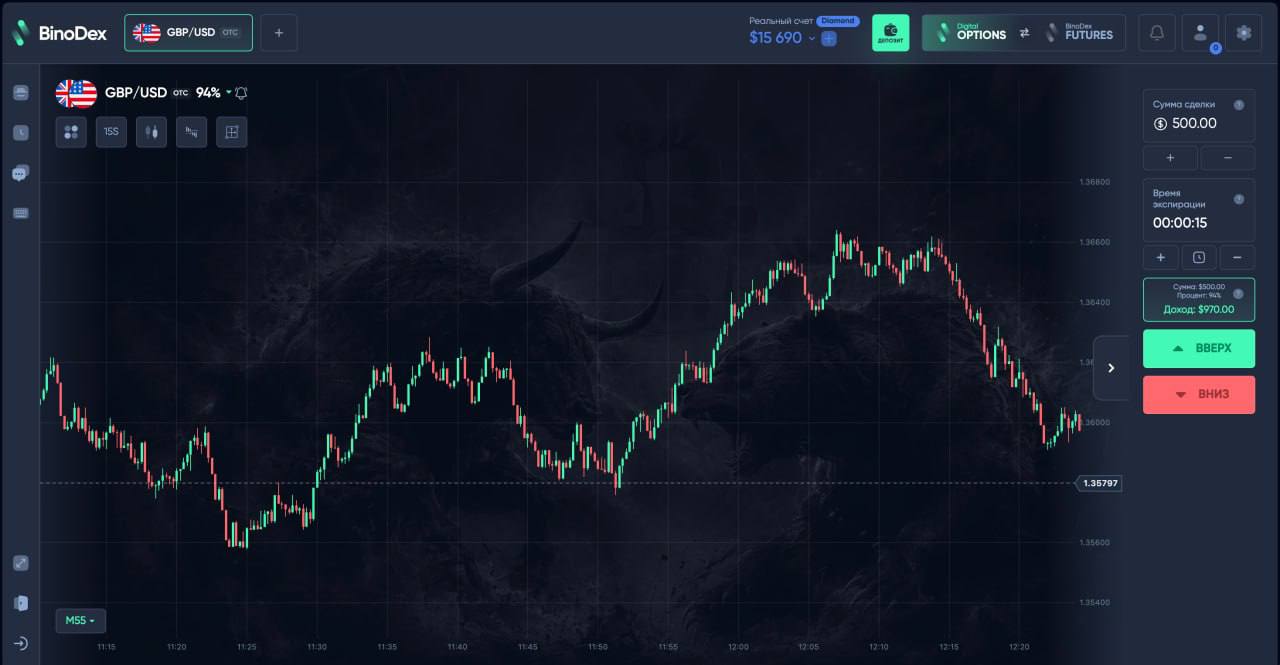Open the M55 dropdown at chart bottom
The width and height of the screenshot is (1280, 665).
click(81, 621)
